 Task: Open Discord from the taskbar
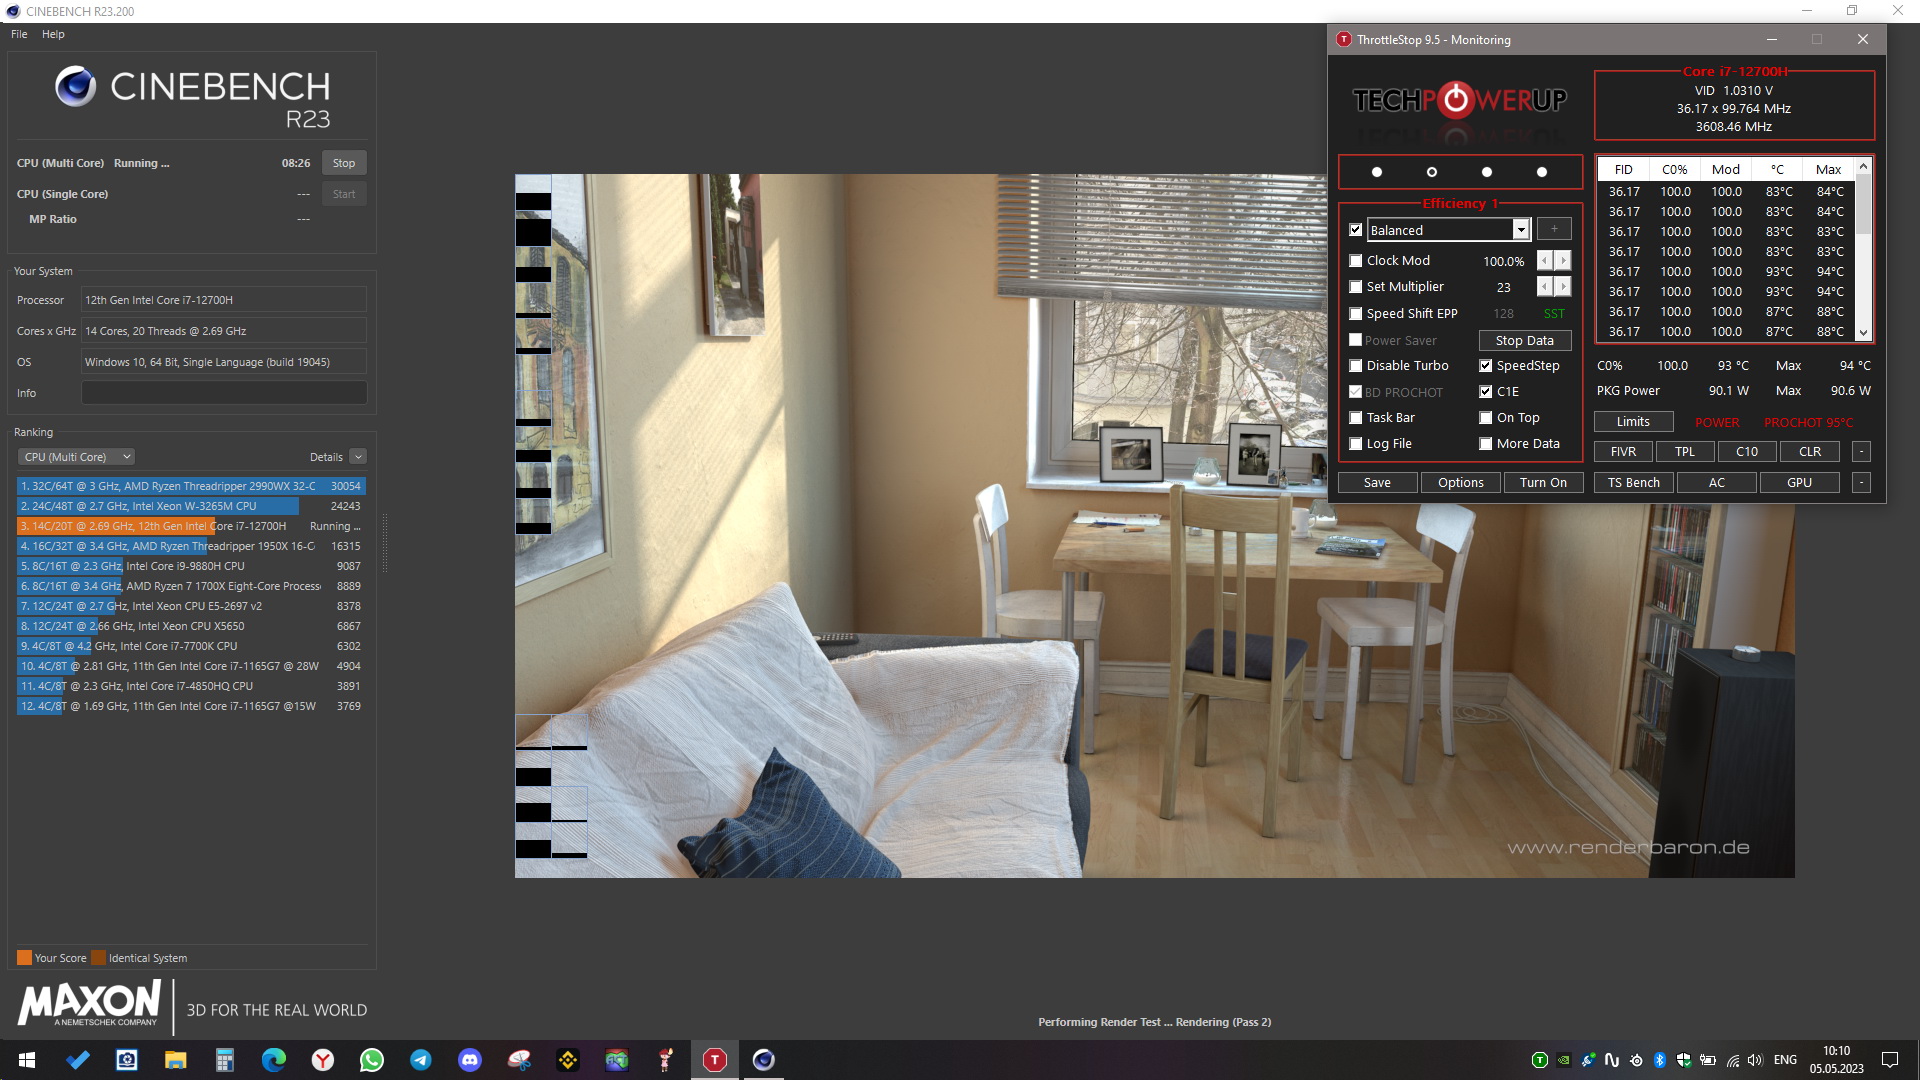[x=470, y=1060]
